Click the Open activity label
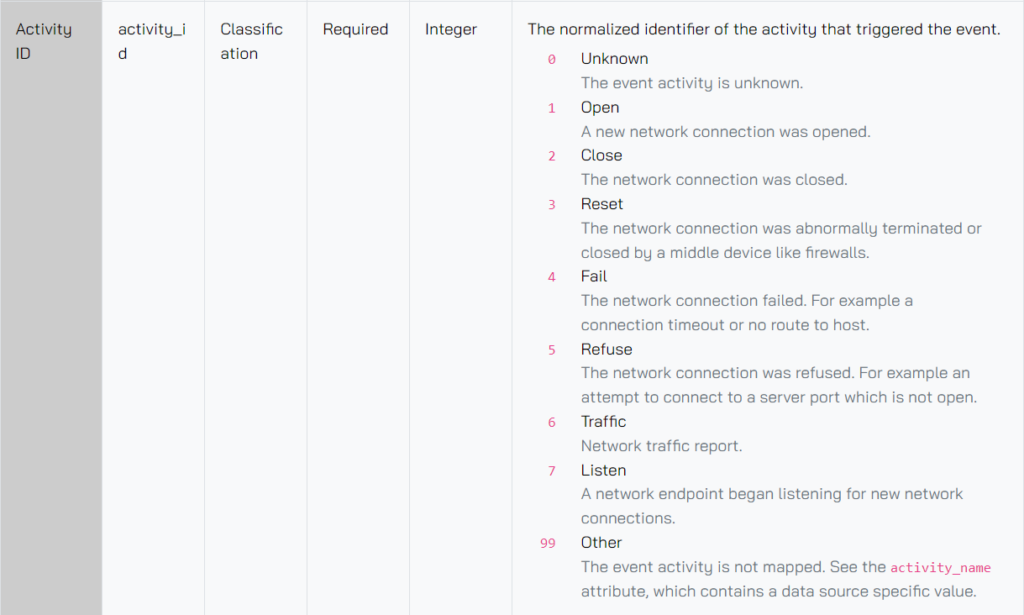 pos(600,107)
